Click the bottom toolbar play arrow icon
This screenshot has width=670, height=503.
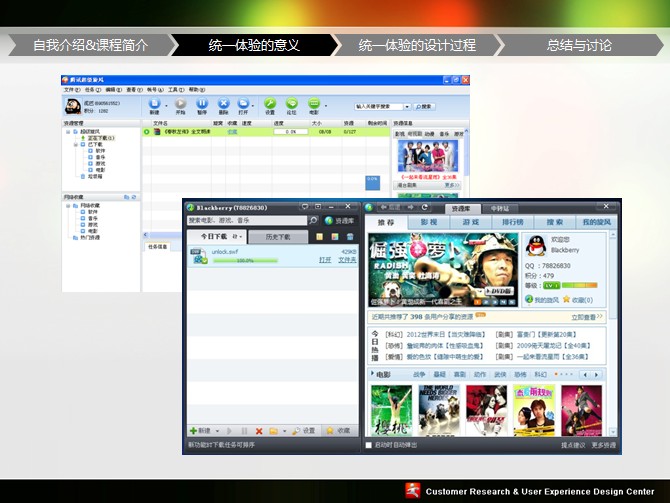(x=229, y=431)
